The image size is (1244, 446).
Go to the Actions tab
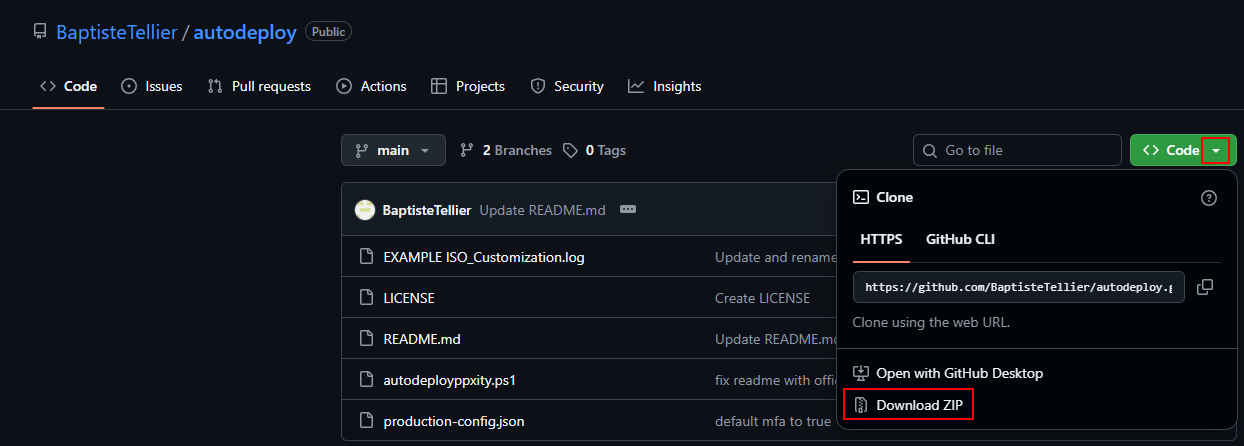point(371,86)
